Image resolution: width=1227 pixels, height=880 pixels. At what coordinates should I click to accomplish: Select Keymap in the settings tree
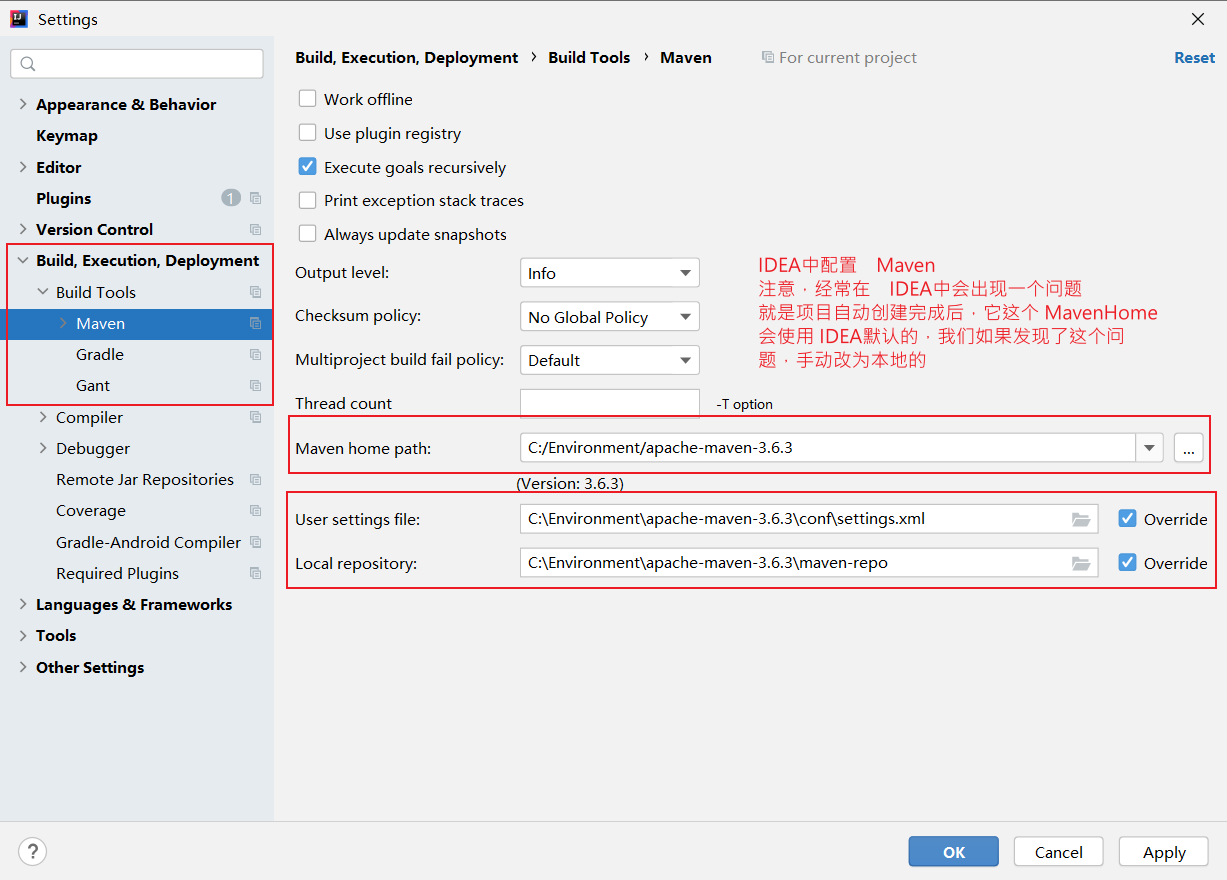click(67, 136)
